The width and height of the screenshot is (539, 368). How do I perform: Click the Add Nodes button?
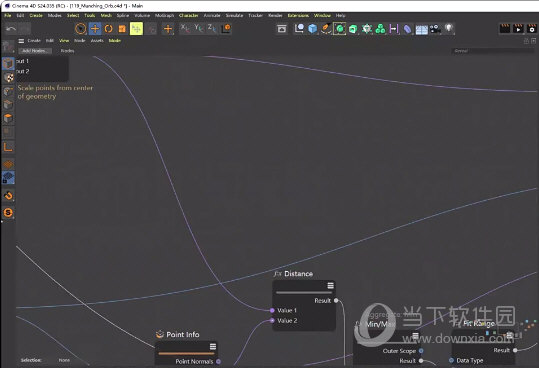click(35, 51)
